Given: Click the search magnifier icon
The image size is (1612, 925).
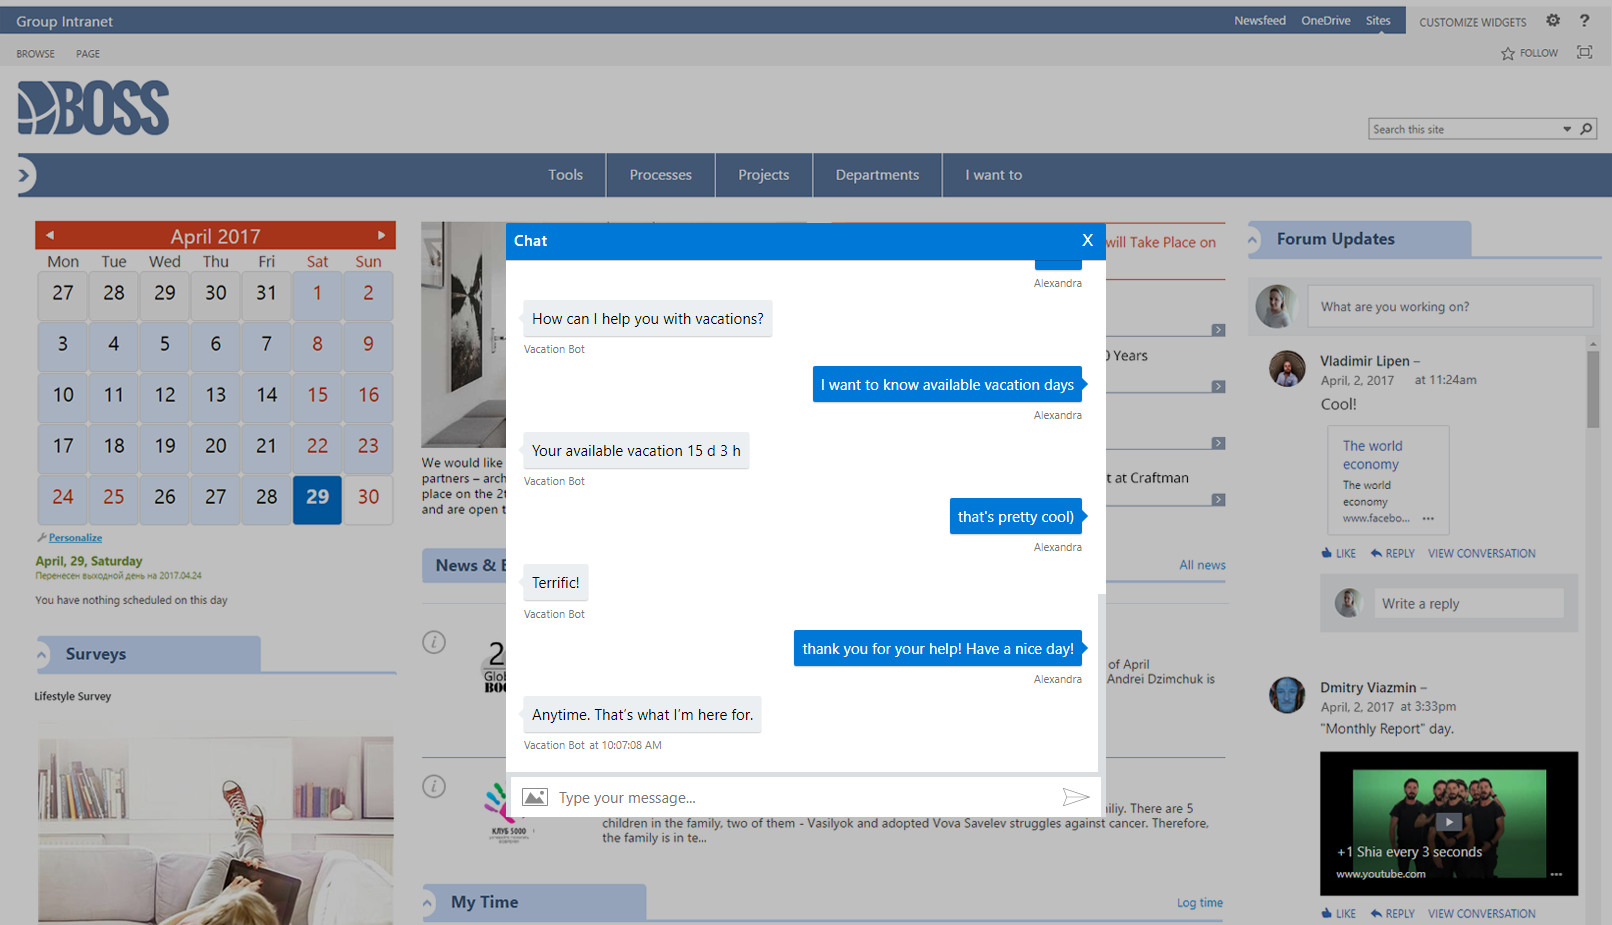Looking at the screenshot, I should pos(1586,129).
